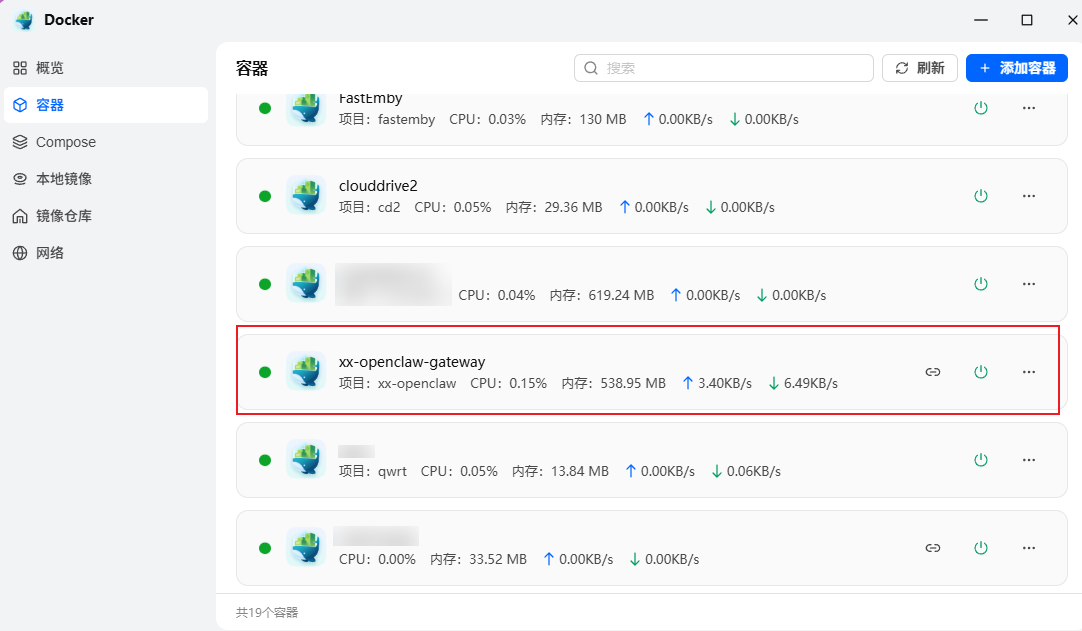Click the 3.40KB/s upload rate
Image resolution: width=1082 pixels, height=631 pixels.
click(x=717, y=383)
